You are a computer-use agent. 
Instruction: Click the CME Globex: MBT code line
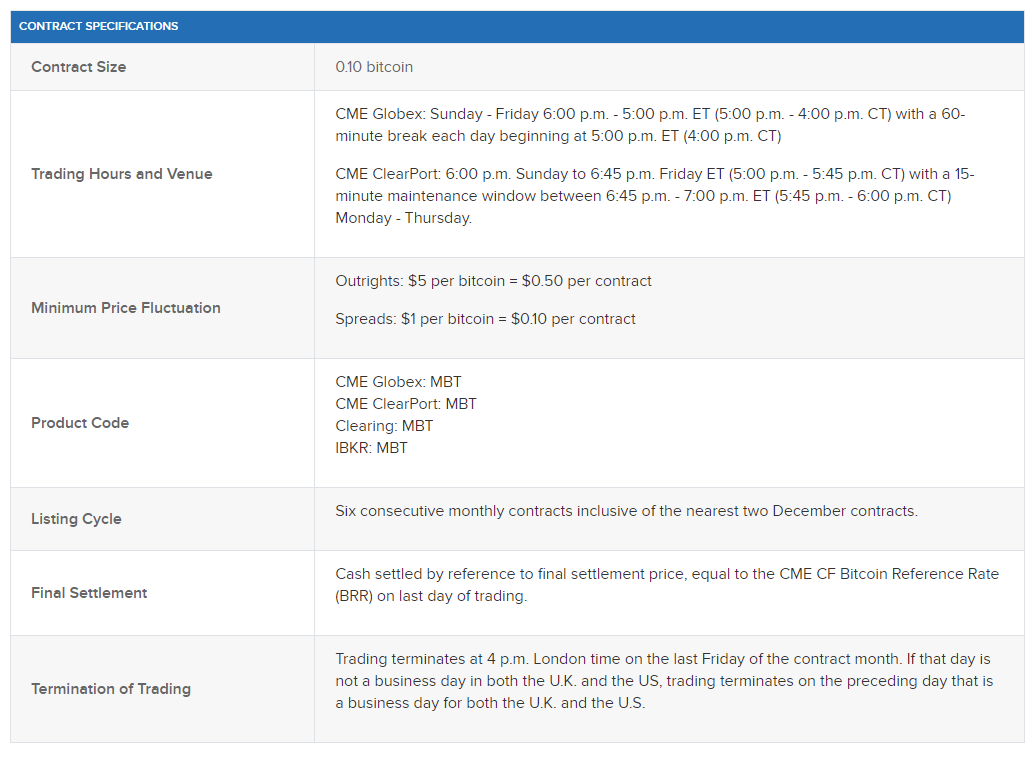pyautogui.click(x=398, y=382)
